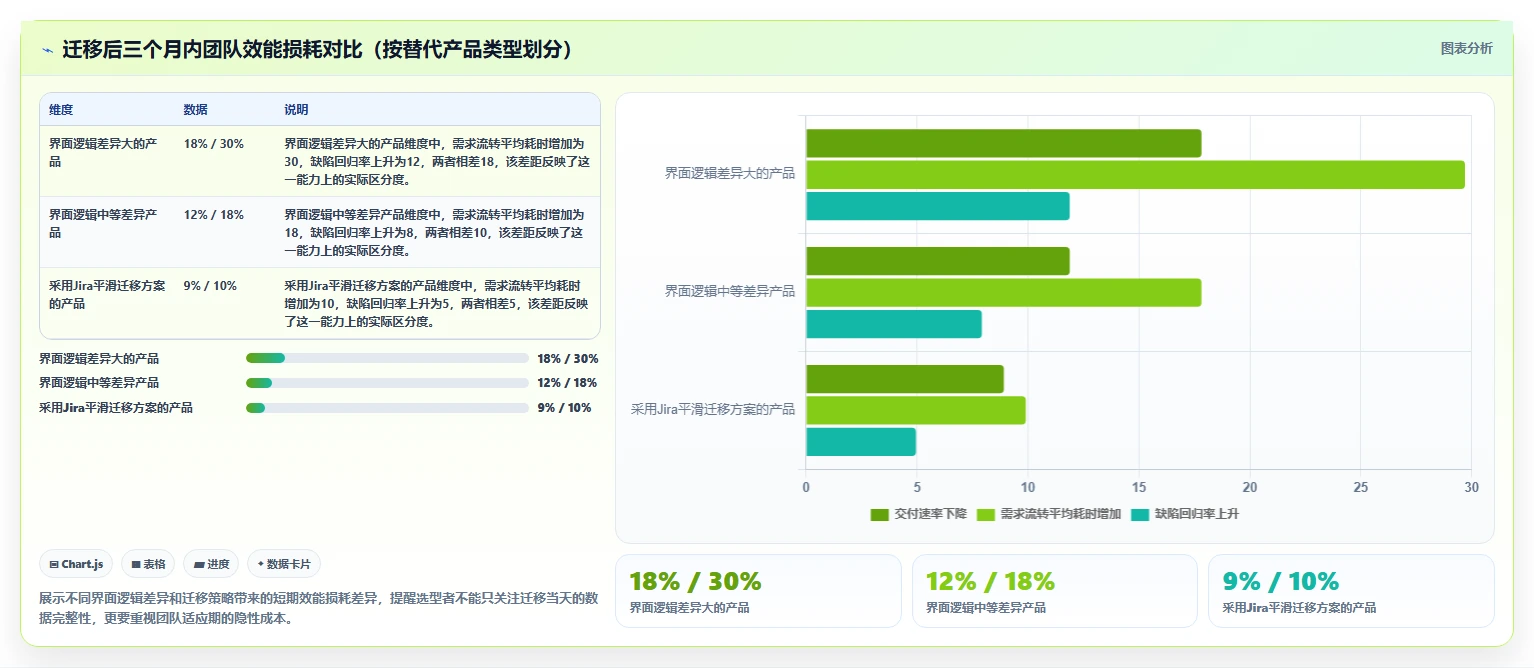This screenshot has height=668, width=1534.
Task: Click the lightning icon beside the panel title
Action: coord(48,50)
